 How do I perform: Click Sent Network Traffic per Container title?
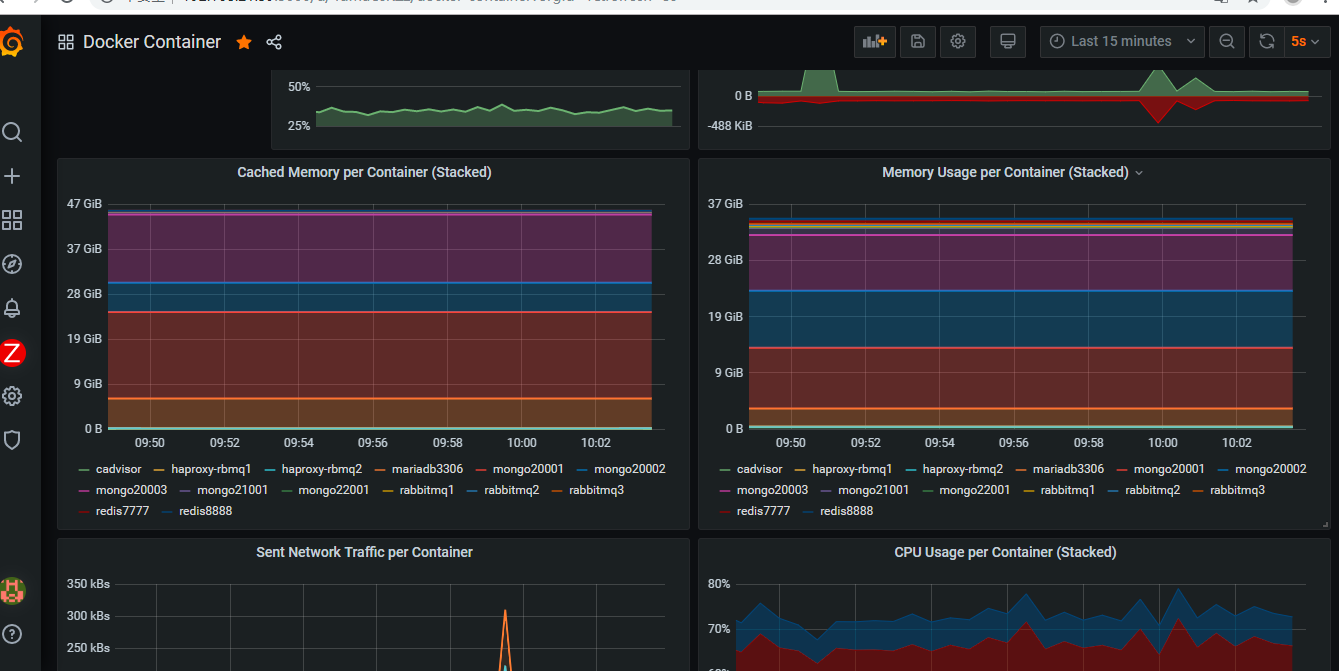pos(364,552)
